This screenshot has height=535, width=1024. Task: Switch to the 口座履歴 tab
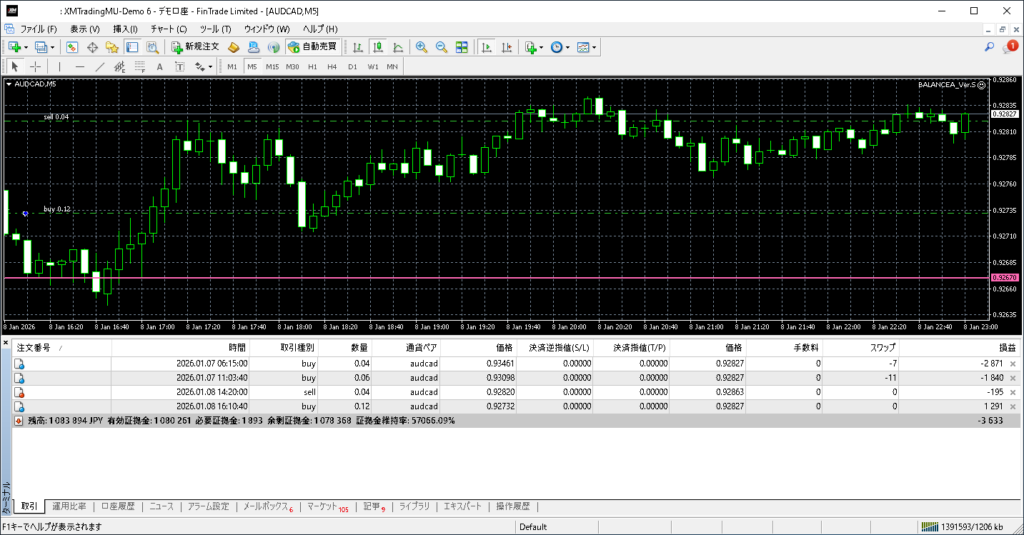pos(119,507)
